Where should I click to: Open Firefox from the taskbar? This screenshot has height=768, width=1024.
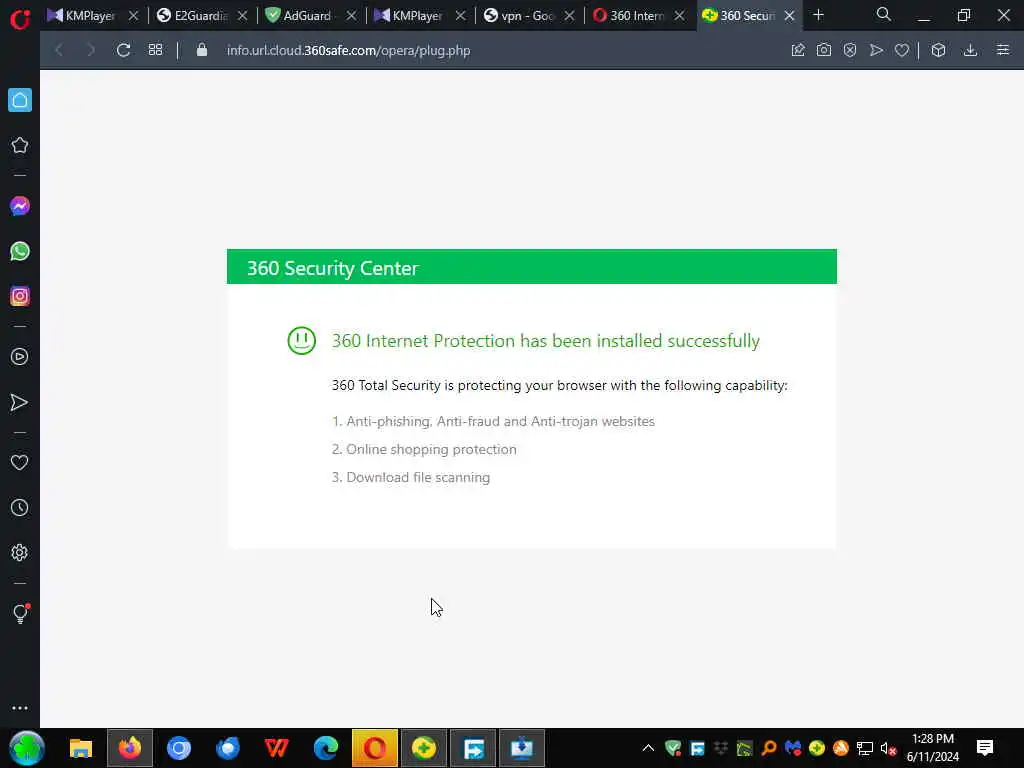(130, 748)
